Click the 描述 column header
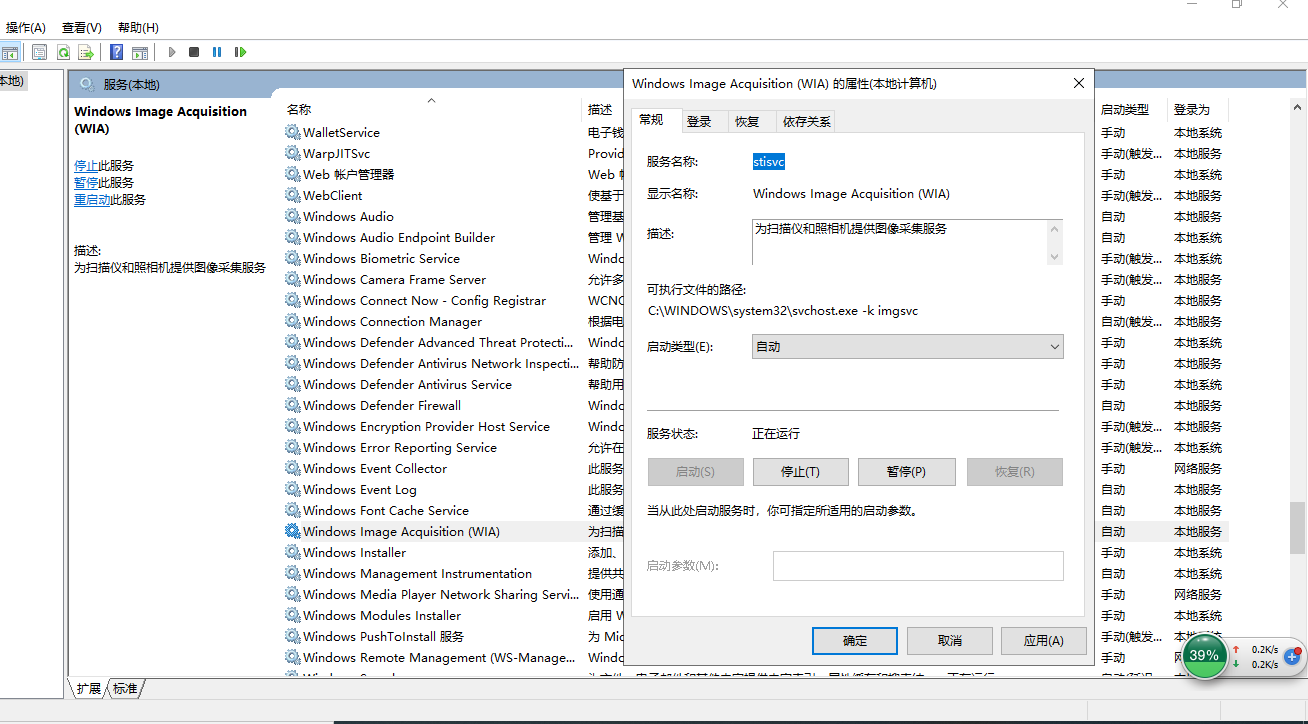This screenshot has height=724, width=1308. click(x=602, y=109)
